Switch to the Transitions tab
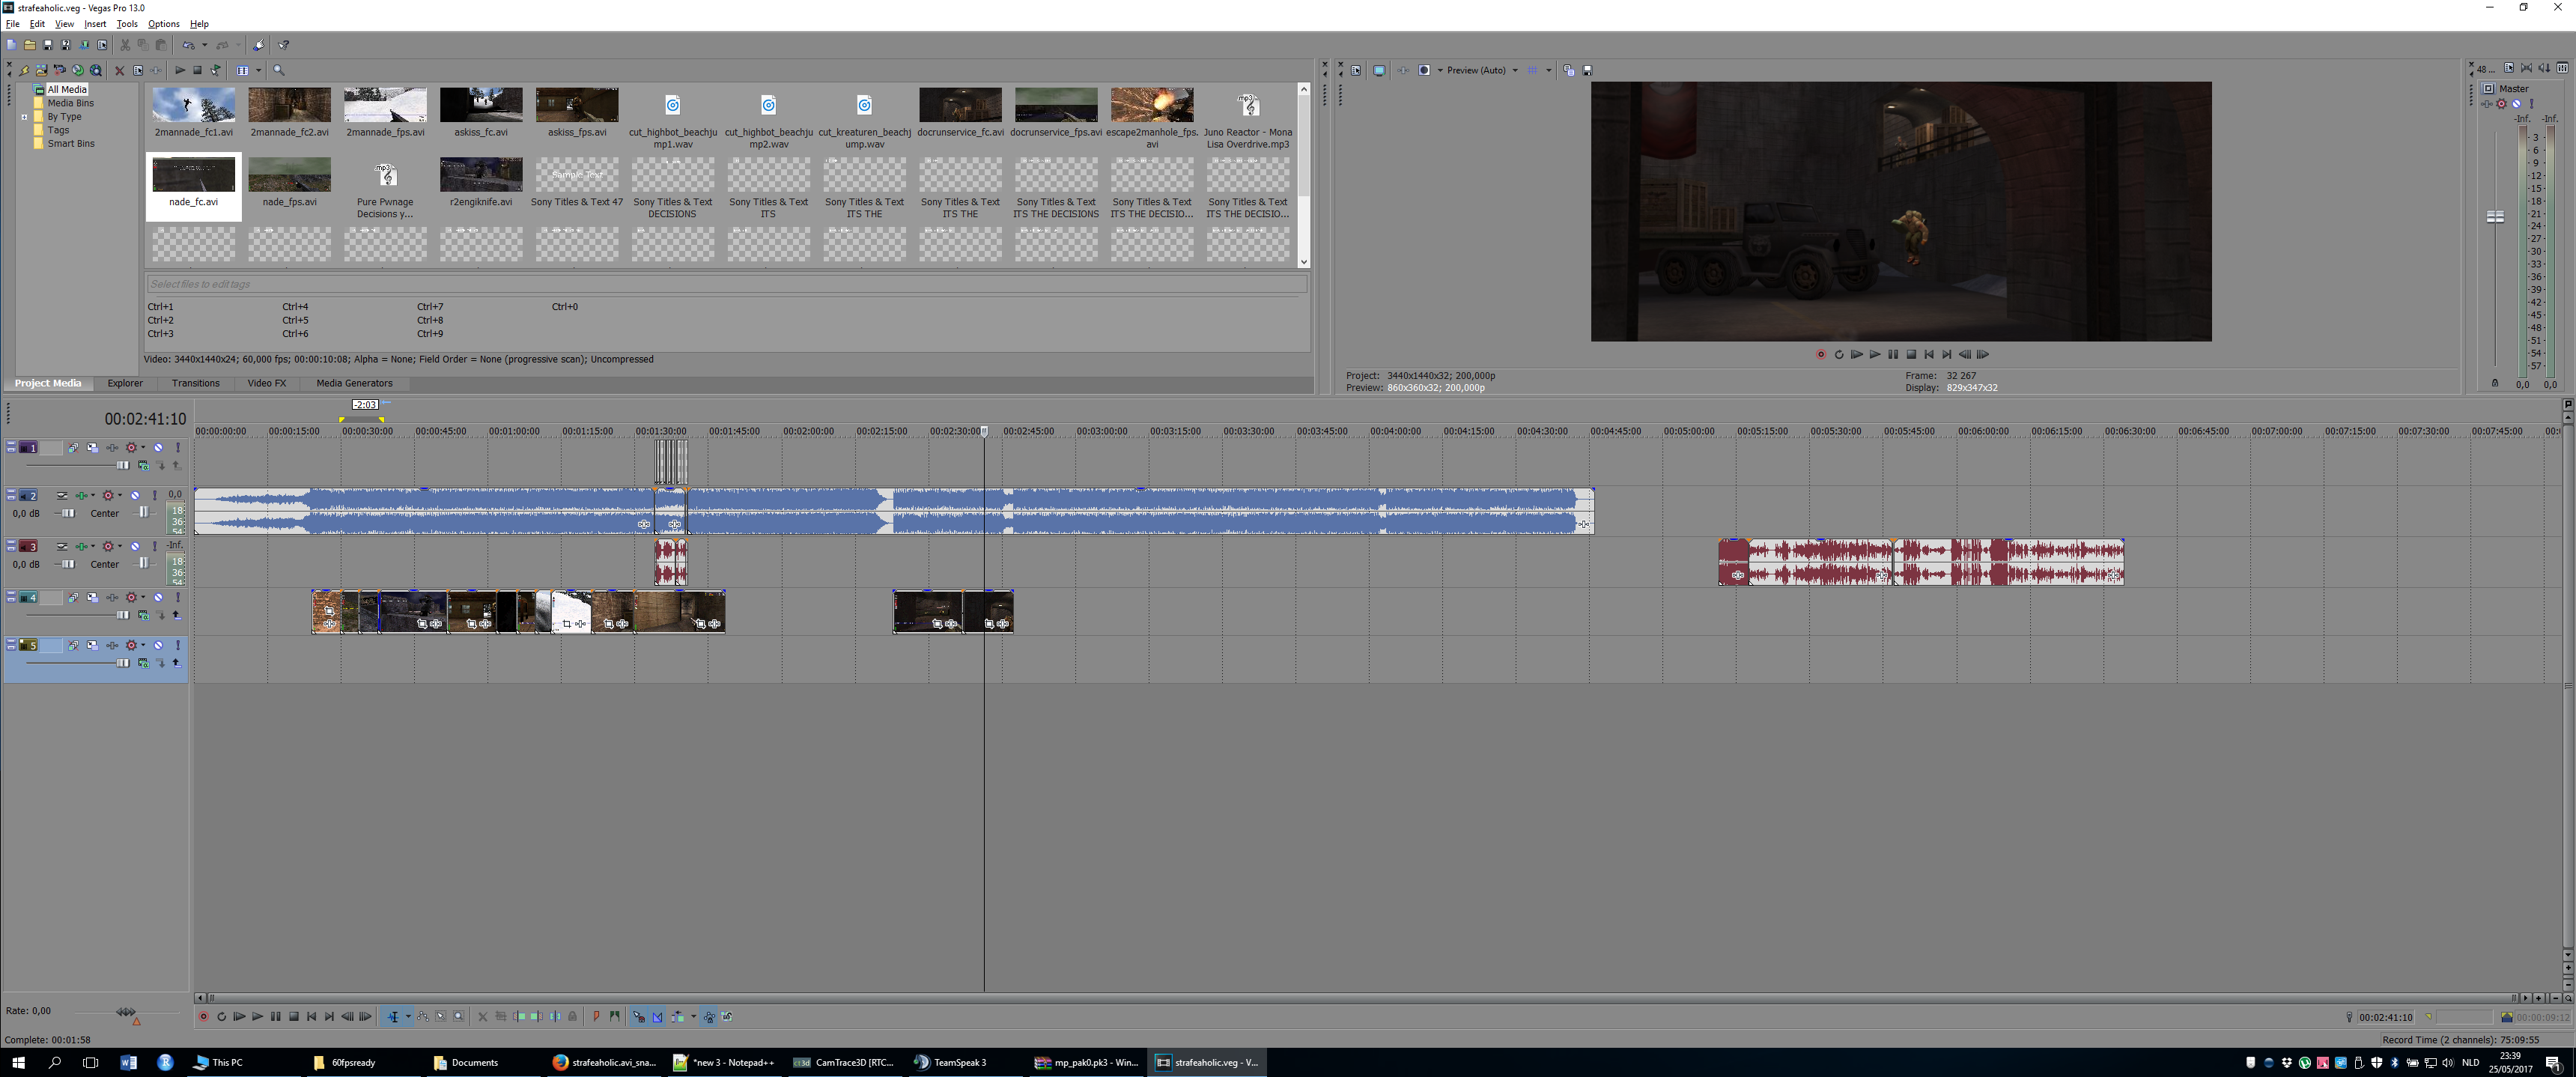The height and width of the screenshot is (1077, 2576). click(195, 383)
